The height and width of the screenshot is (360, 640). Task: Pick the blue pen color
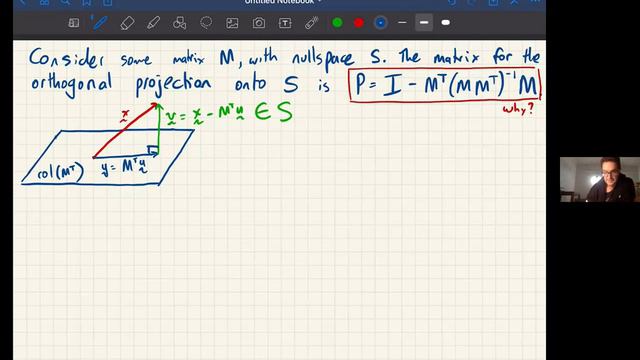point(380,23)
